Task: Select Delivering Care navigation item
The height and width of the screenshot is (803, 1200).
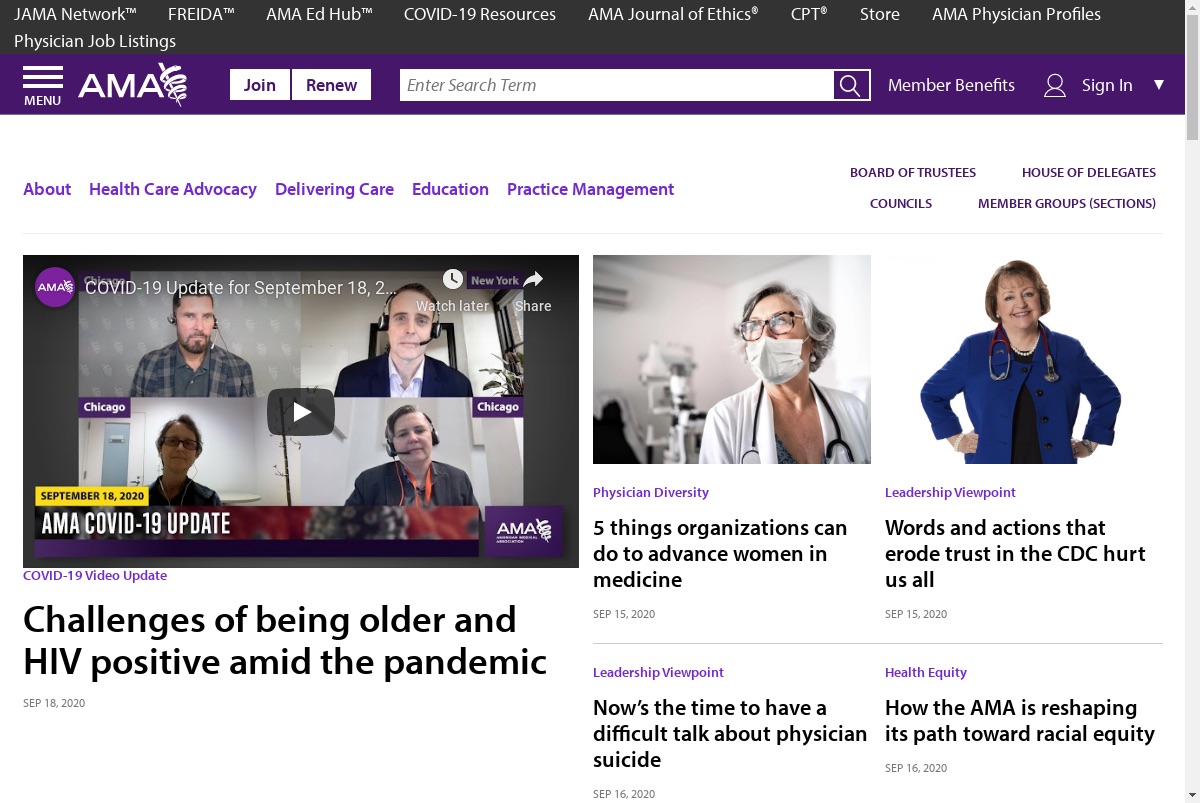Action: (334, 189)
